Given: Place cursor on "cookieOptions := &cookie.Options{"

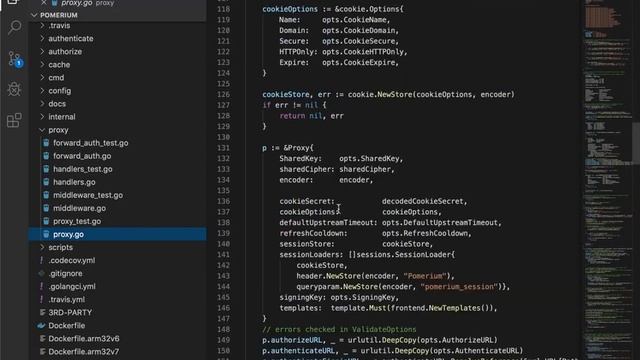Looking at the screenshot, I should point(332,9).
